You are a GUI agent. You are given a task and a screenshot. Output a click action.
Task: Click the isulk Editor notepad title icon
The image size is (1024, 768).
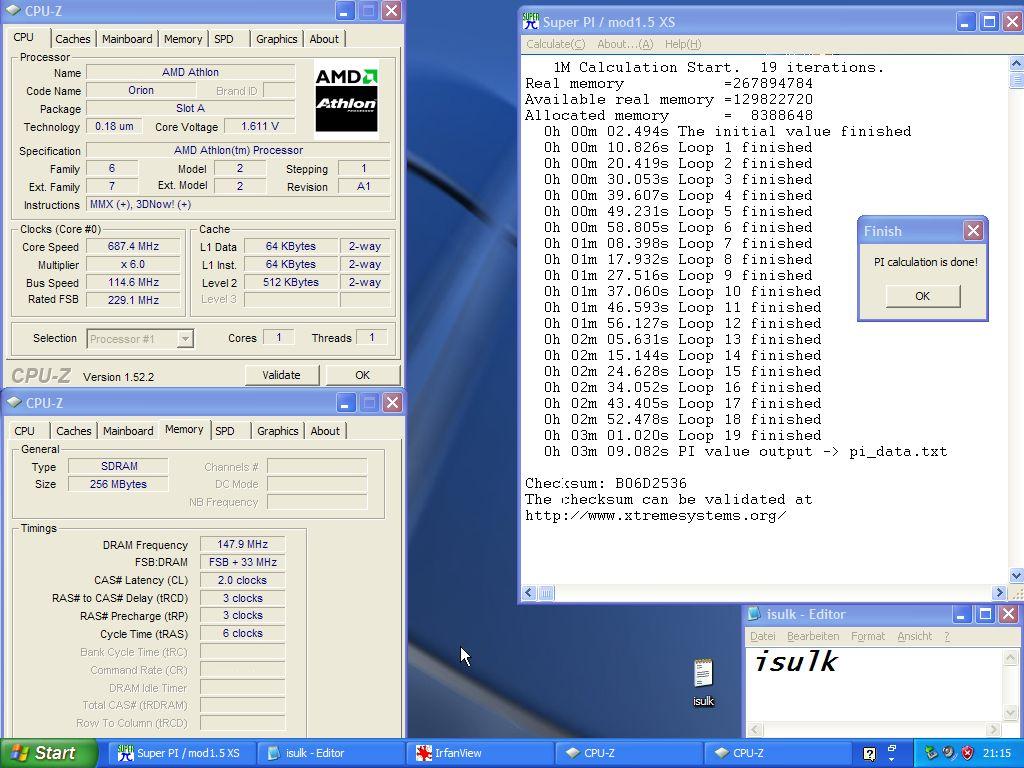(754, 614)
